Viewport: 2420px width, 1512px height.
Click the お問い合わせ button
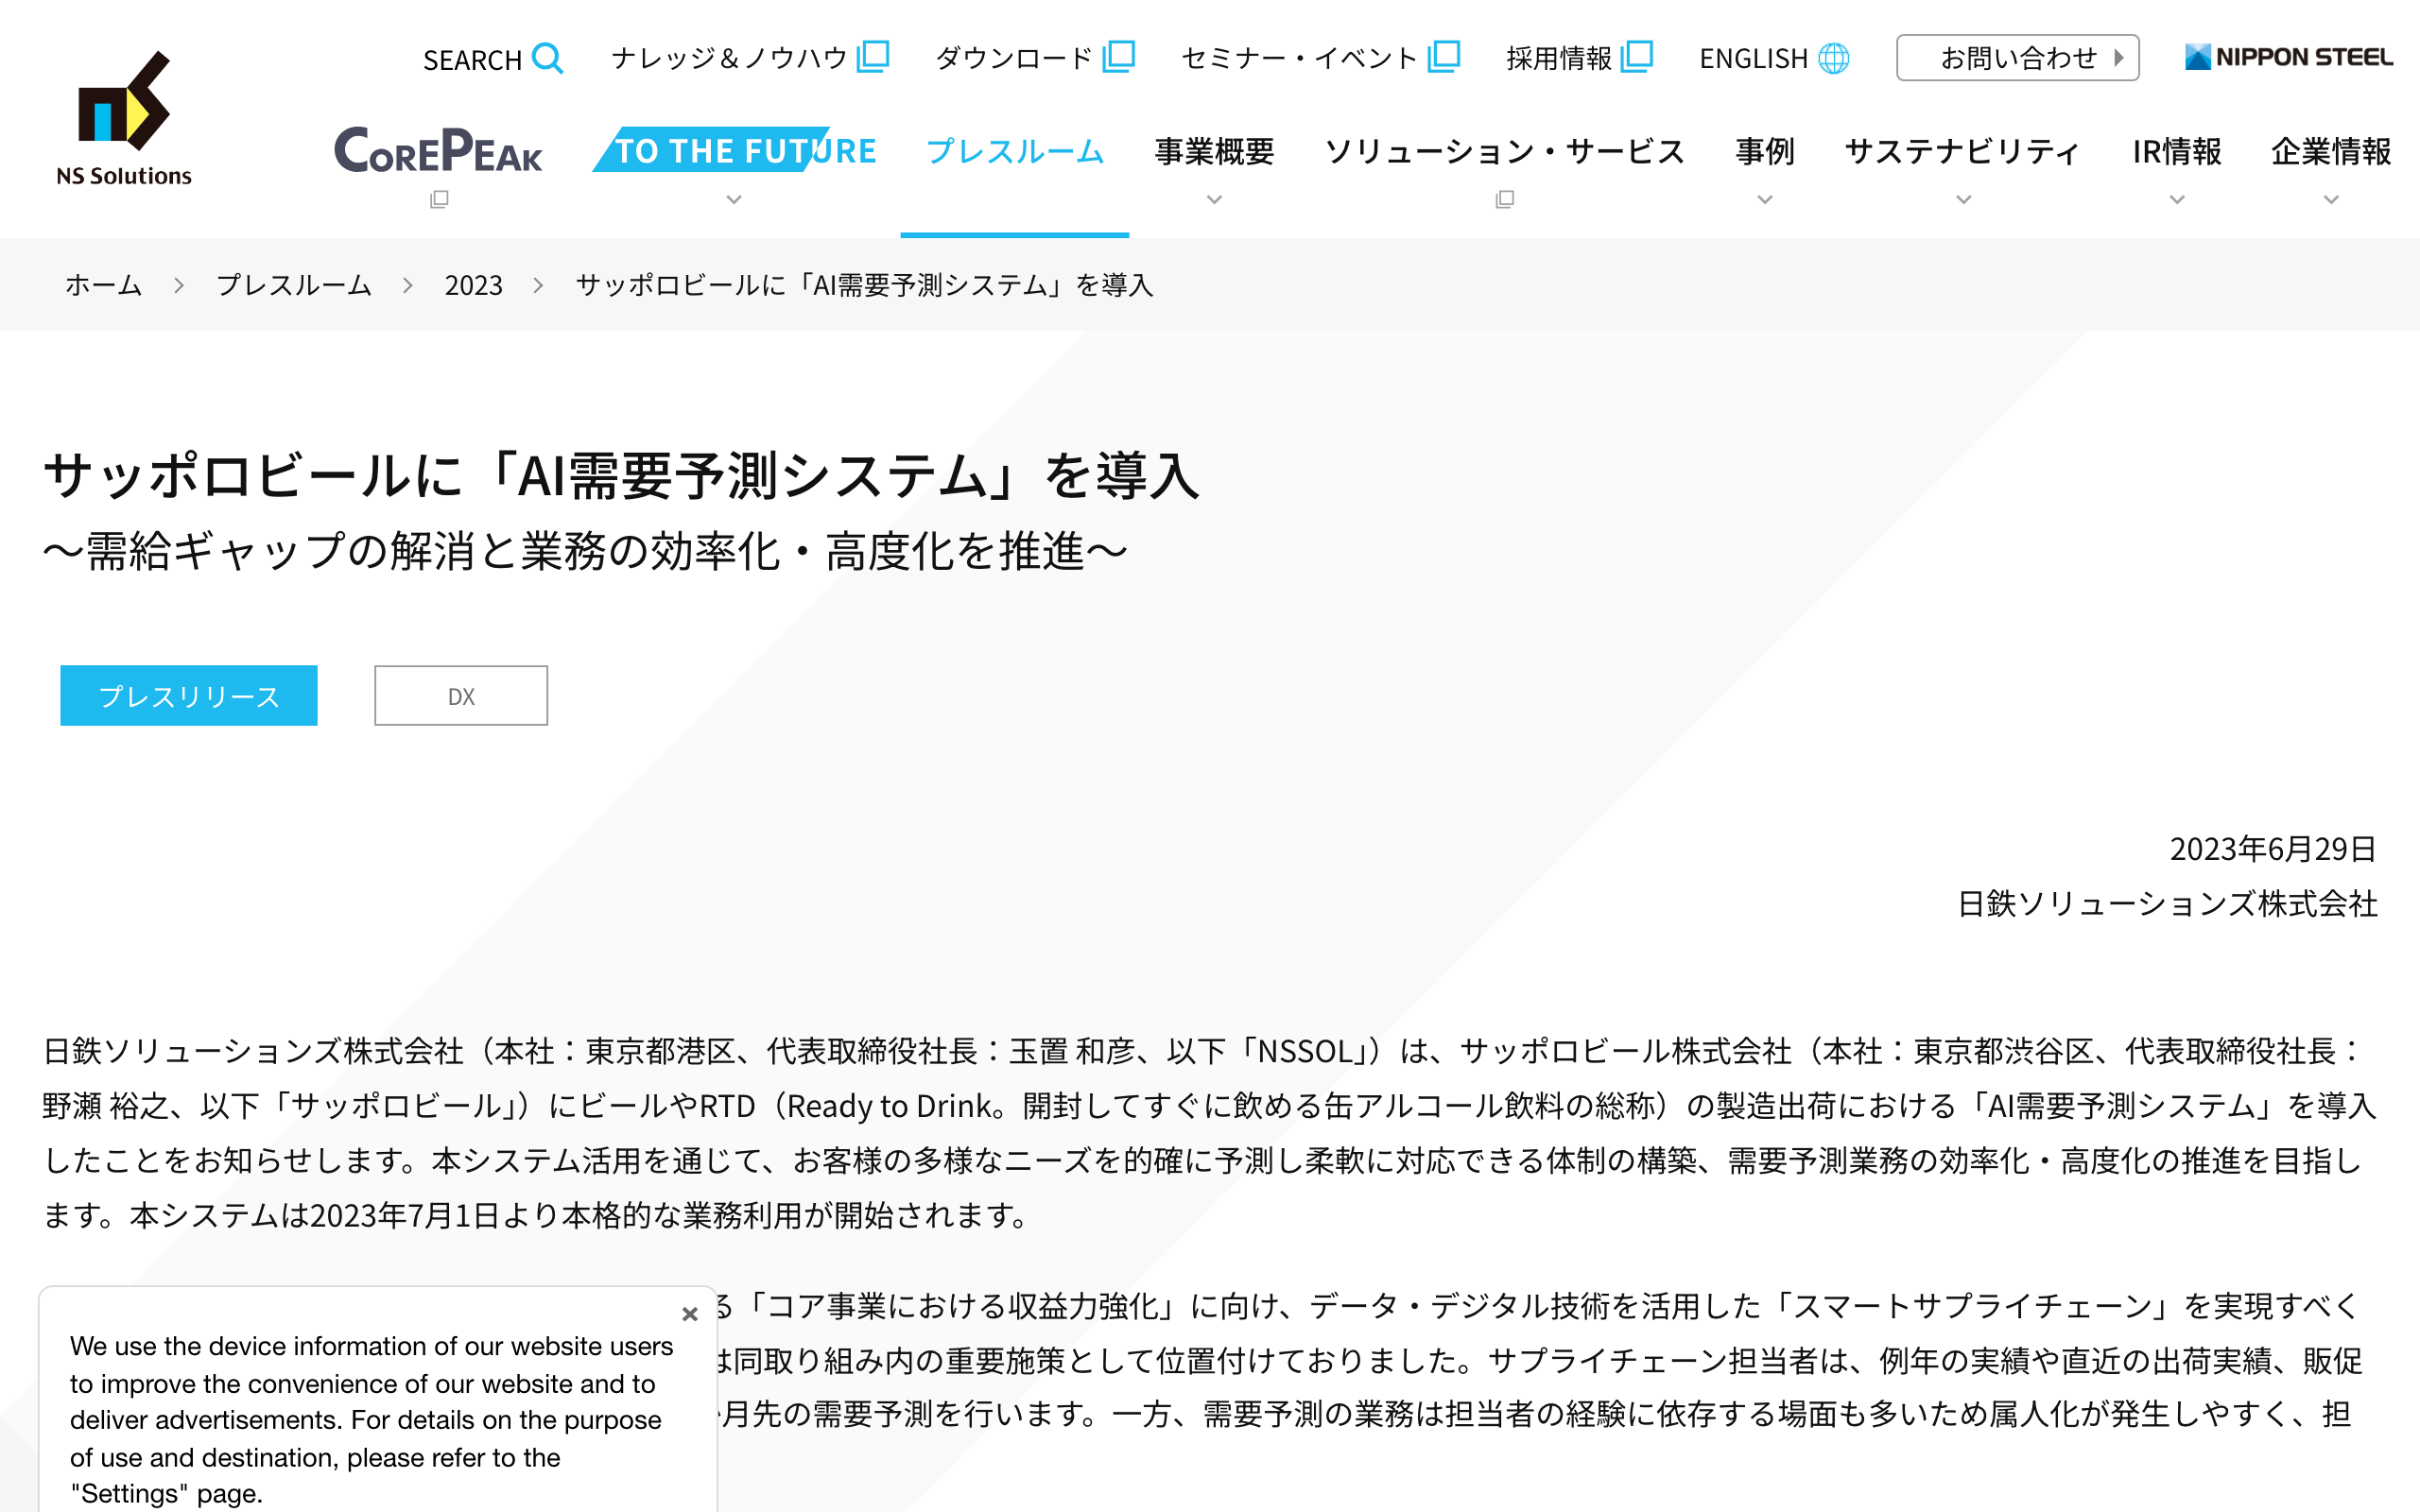pos(2017,58)
